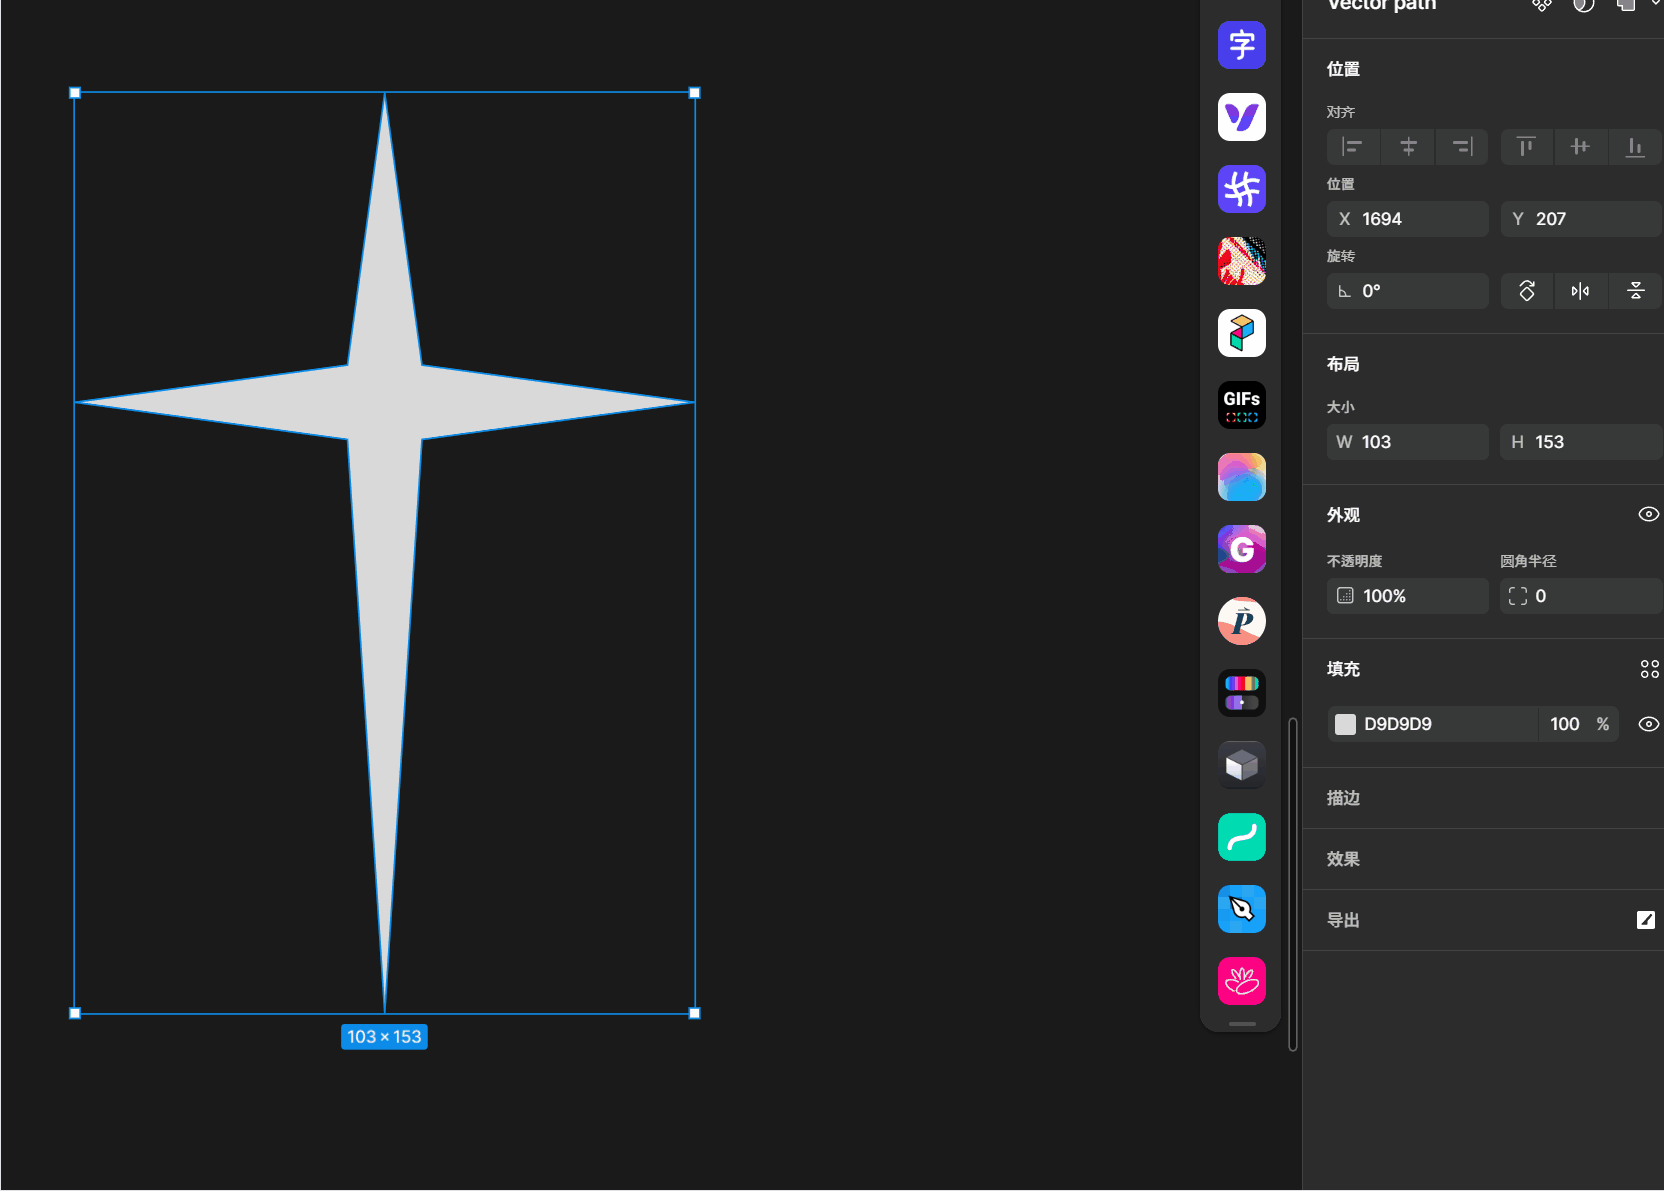Click the rotation field showing 0°

tap(1408, 291)
